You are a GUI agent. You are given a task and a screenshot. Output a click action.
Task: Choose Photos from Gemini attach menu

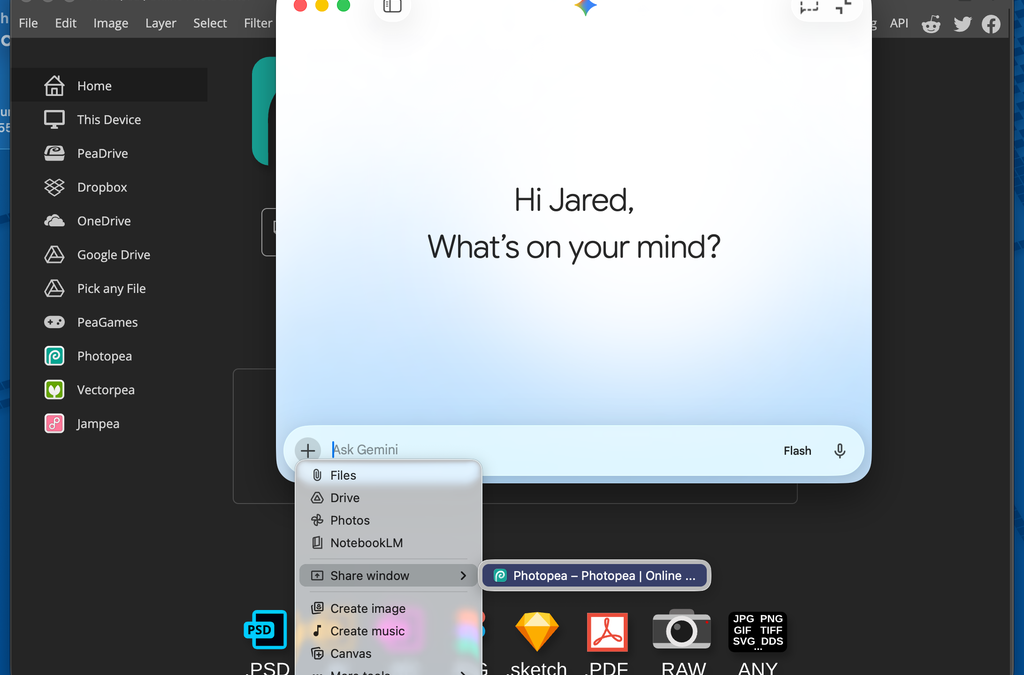pyautogui.click(x=389, y=520)
